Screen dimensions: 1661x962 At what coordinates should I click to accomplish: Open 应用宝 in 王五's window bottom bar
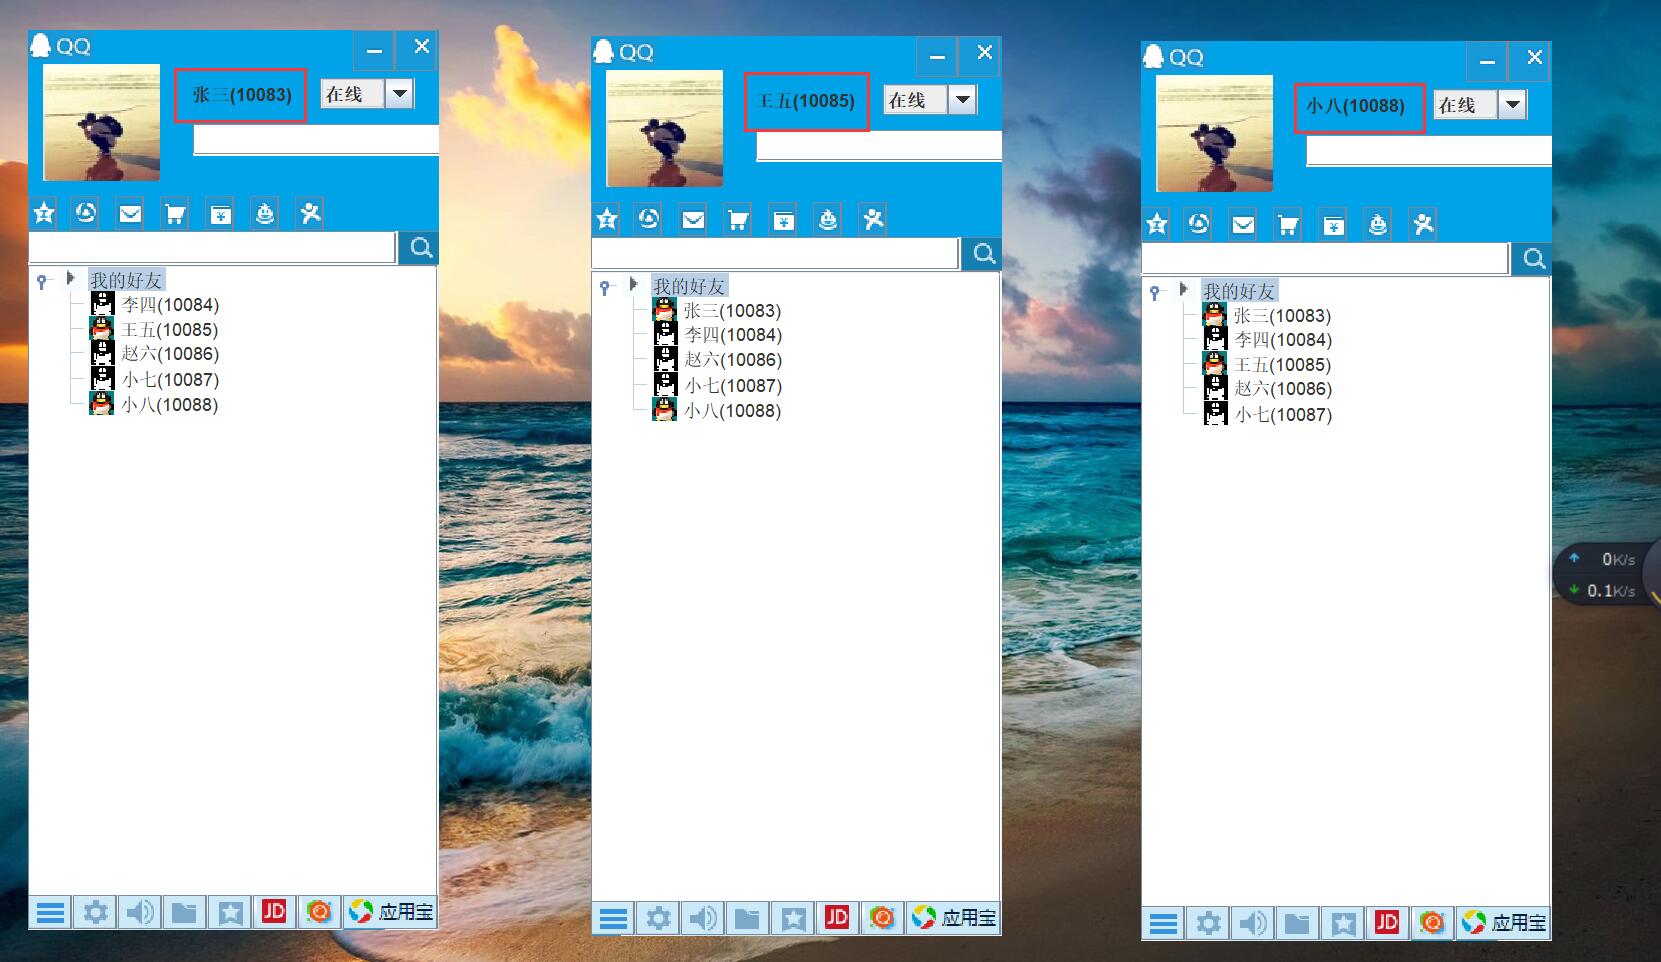tap(955, 918)
